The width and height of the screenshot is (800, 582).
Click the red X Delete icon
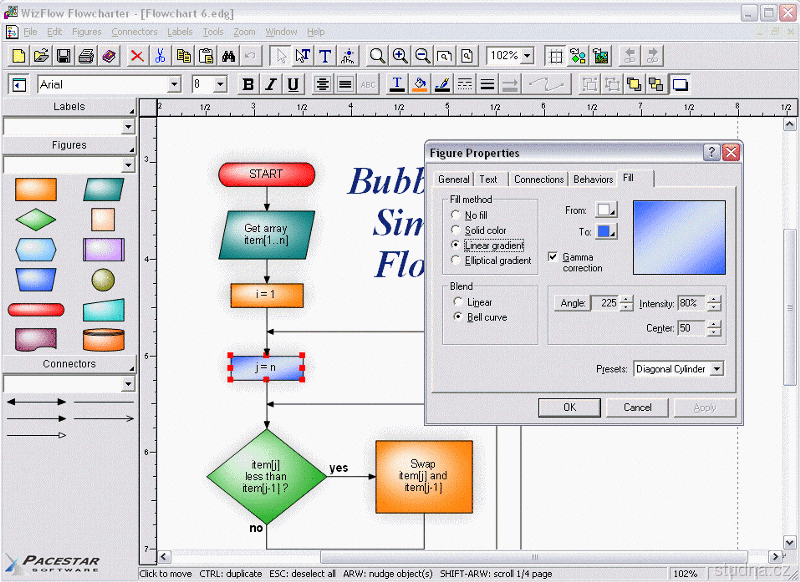click(x=136, y=56)
